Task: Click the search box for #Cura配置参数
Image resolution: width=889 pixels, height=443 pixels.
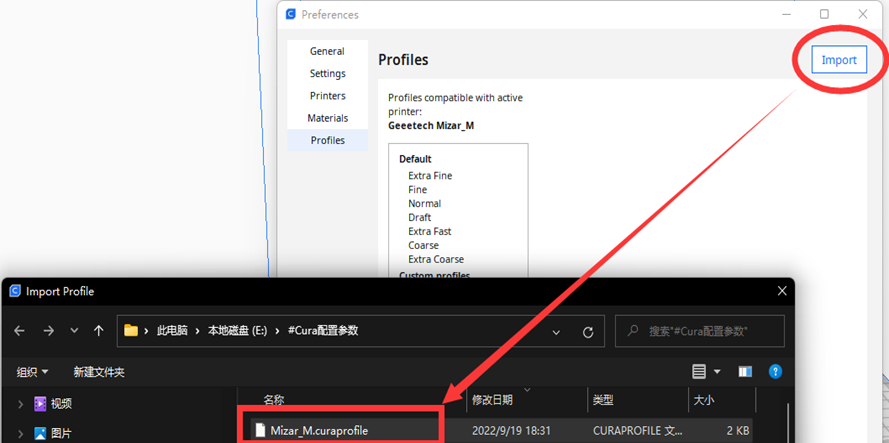Action: point(700,331)
